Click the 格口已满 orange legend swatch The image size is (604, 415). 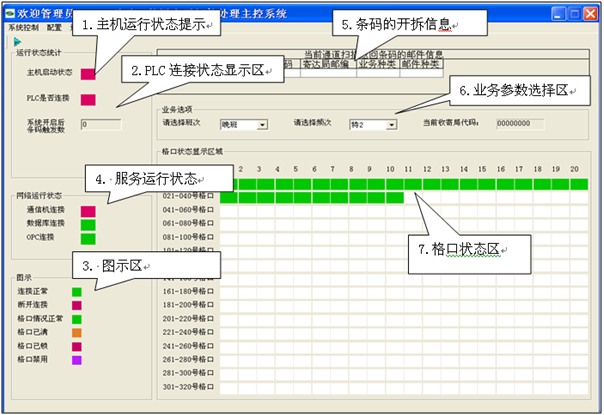[x=77, y=333]
